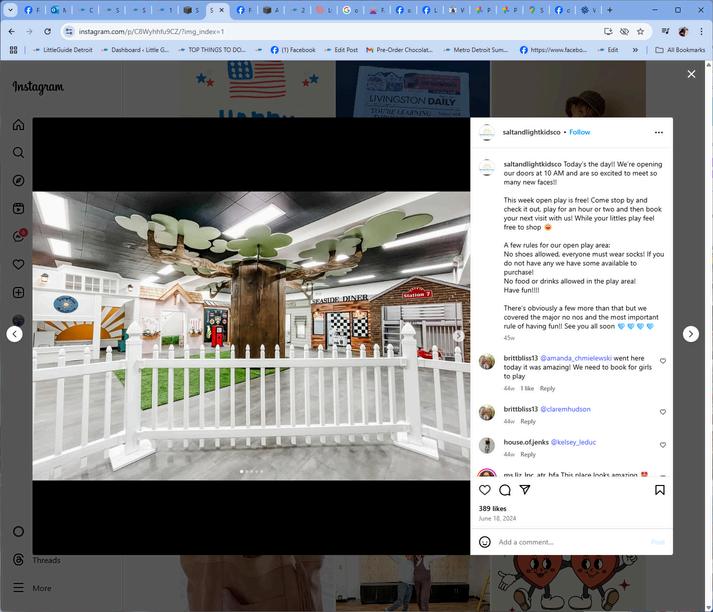Screen dimensions: 713x612
Task: Click the site information icon in address bar
Action: pos(69,31)
